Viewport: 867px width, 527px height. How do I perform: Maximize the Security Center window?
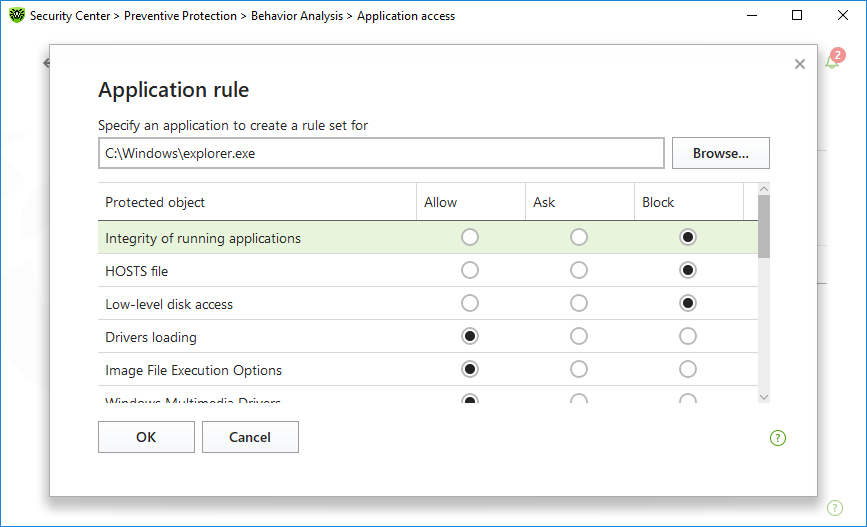tap(797, 15)
